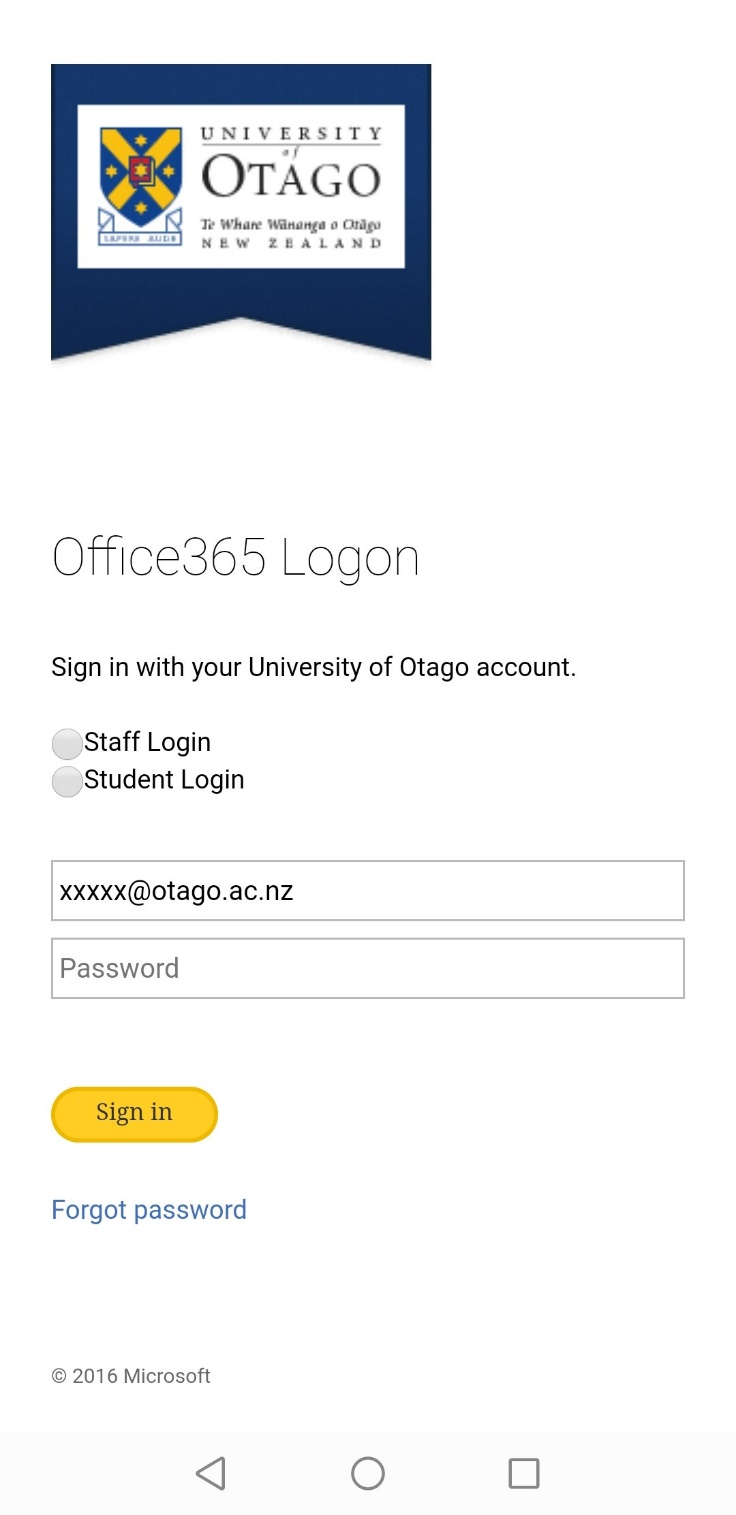Click the NEW ZEALAND text in logo
The height and width of the screenshot is (1515, 736).
click(x=291, y=244)
